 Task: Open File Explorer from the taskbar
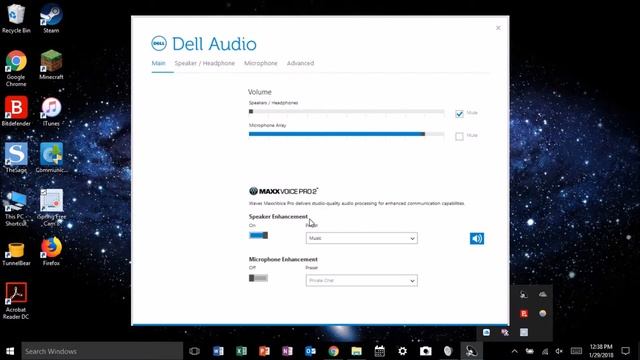356,351
